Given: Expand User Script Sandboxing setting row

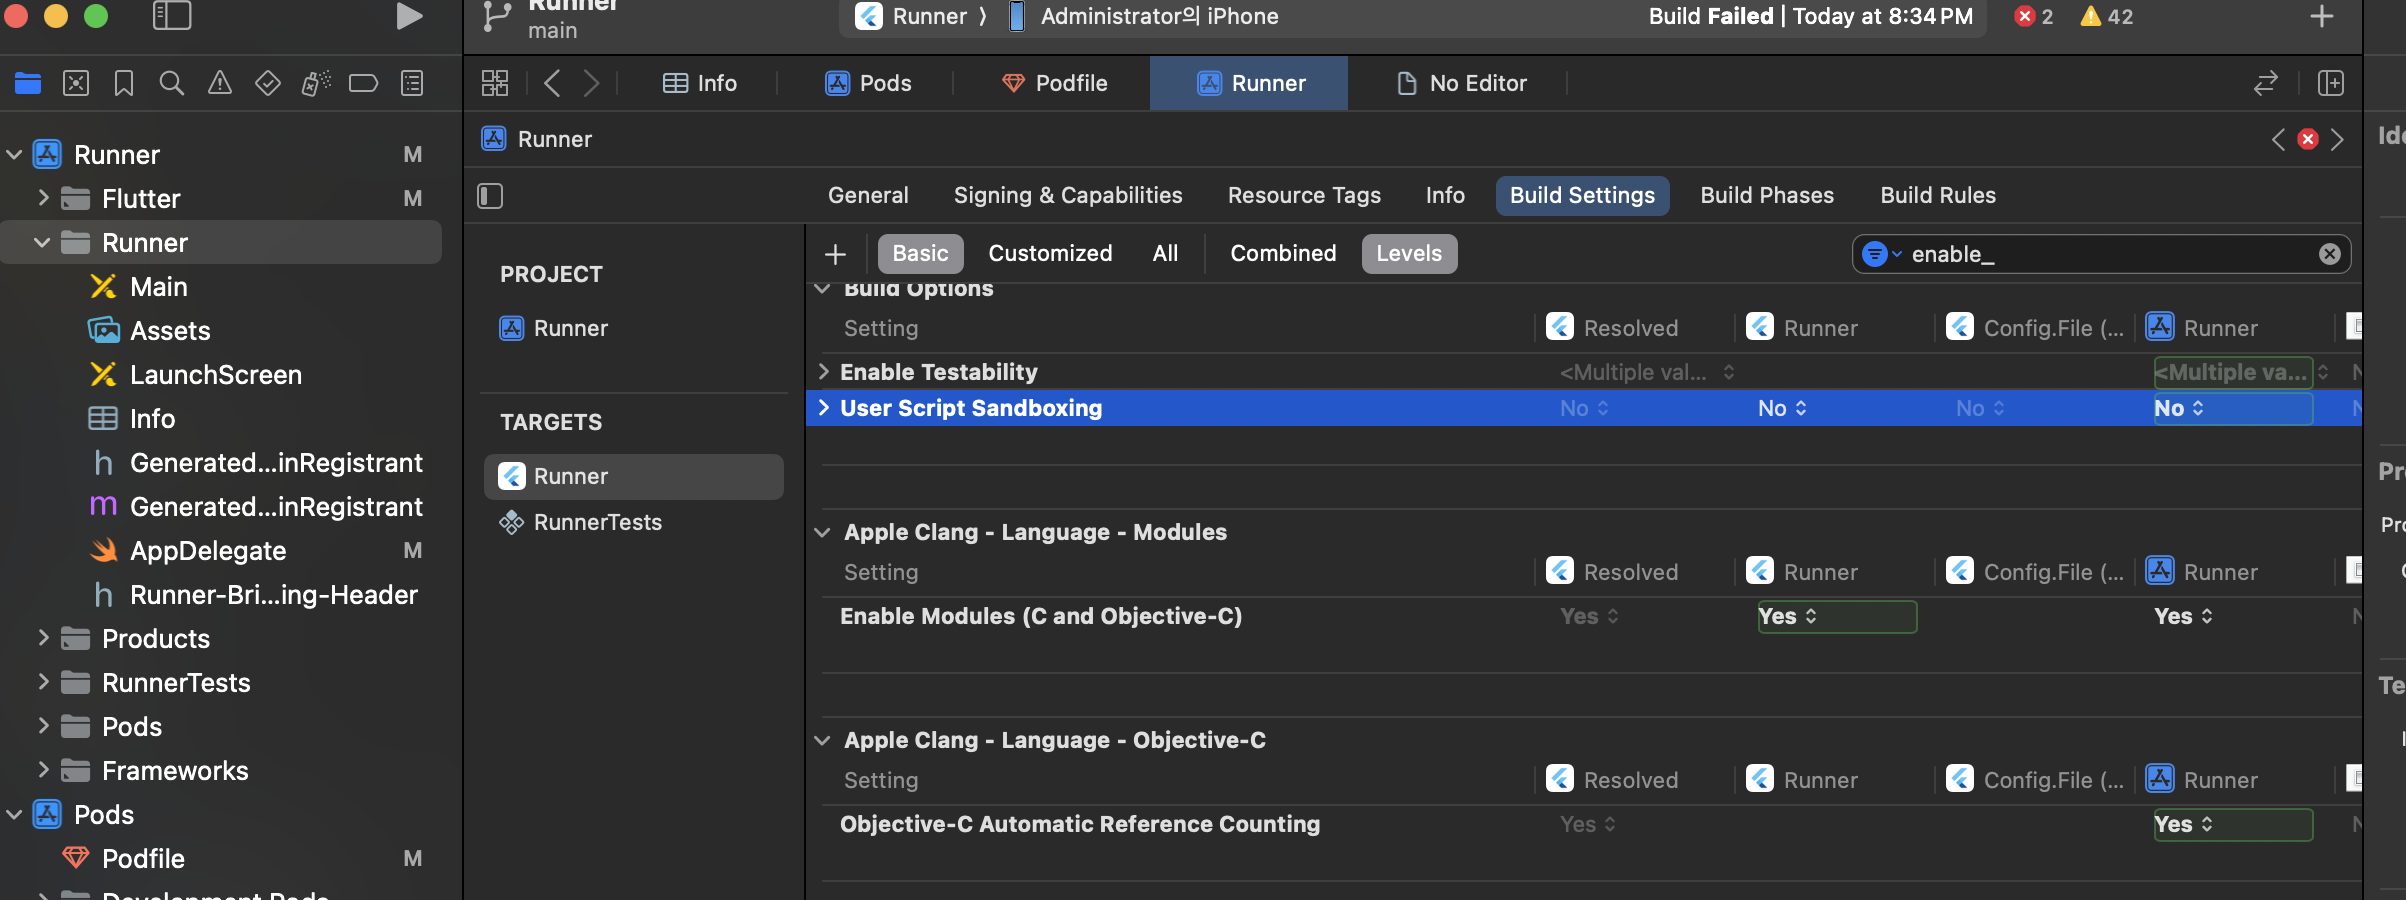Looking at the screenshot, I should [x=823, y=408].
